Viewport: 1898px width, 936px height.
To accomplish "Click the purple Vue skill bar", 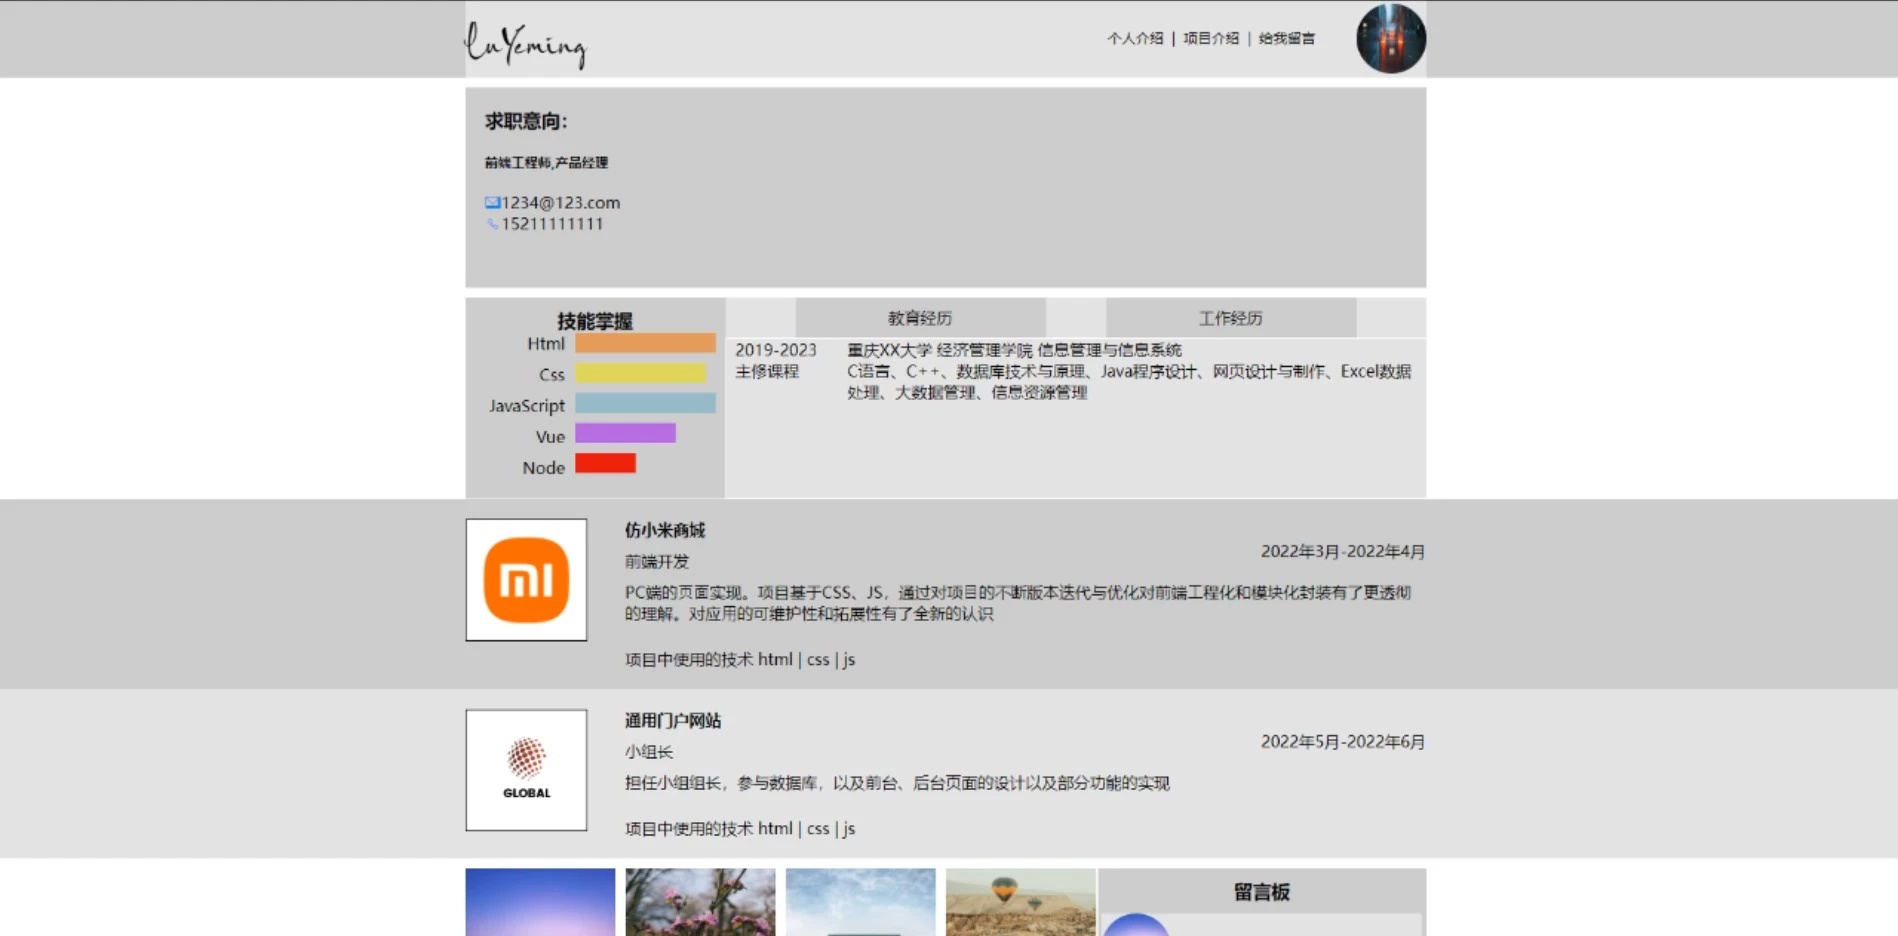I will [x=625, y=433].
